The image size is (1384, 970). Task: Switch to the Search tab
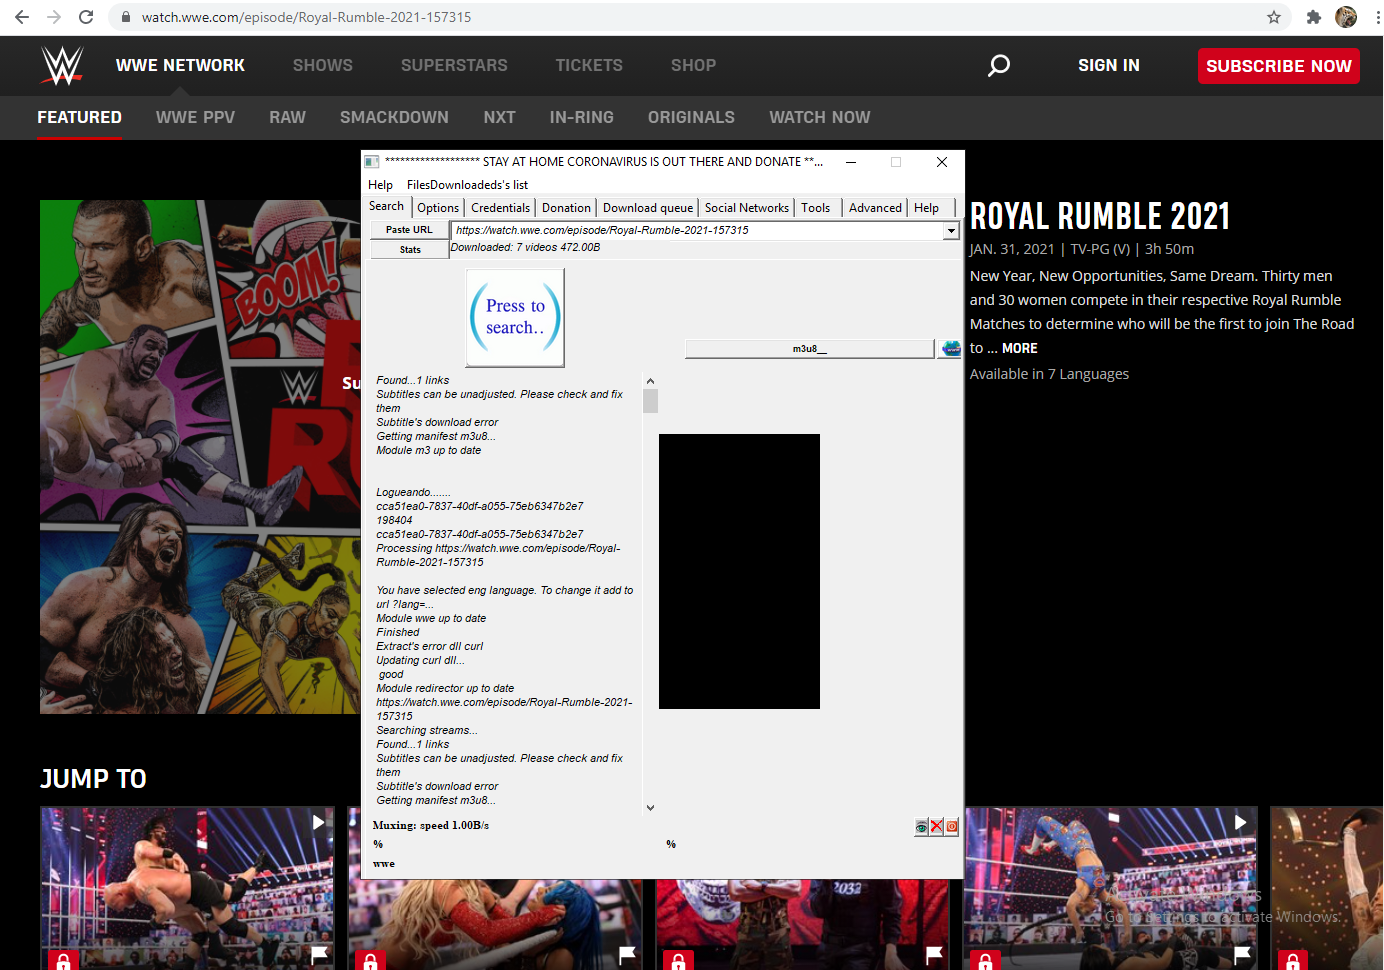pyautogui.click(x=386, y=206)
